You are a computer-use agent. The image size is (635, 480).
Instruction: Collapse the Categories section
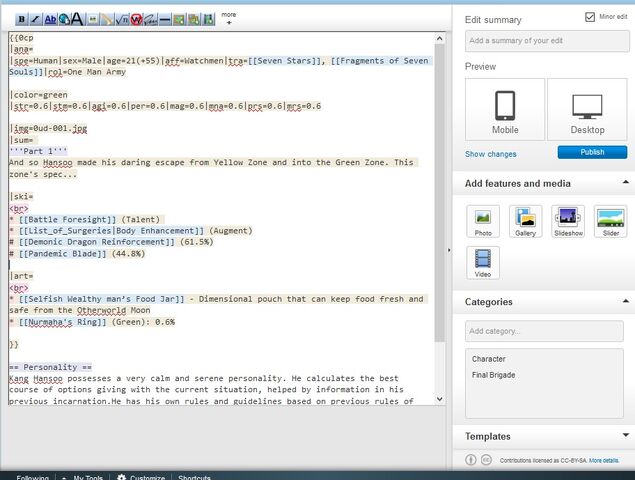point(626,301)
